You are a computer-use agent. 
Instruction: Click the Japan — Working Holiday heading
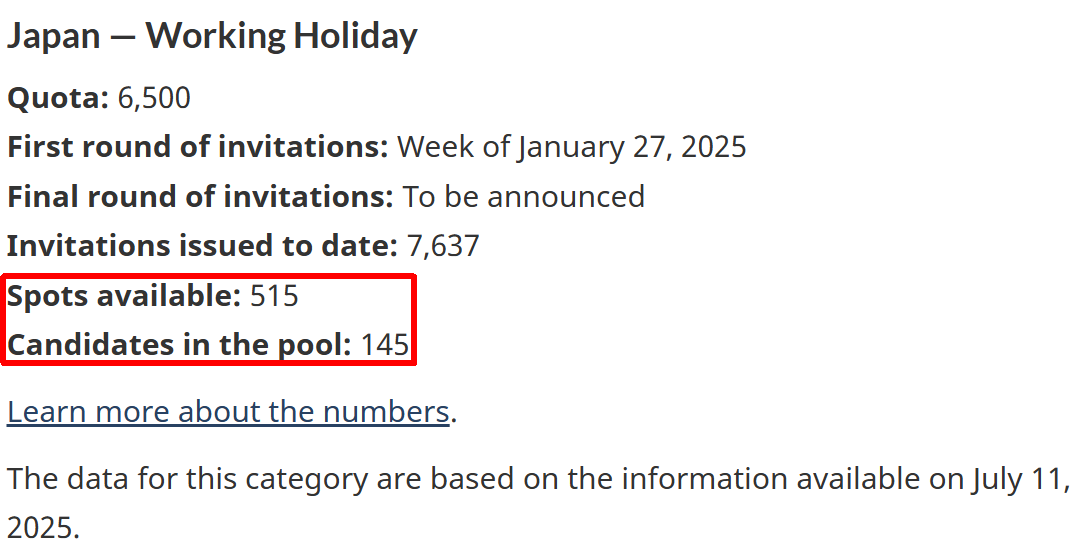pyautogui.click(x=212, y=36)
